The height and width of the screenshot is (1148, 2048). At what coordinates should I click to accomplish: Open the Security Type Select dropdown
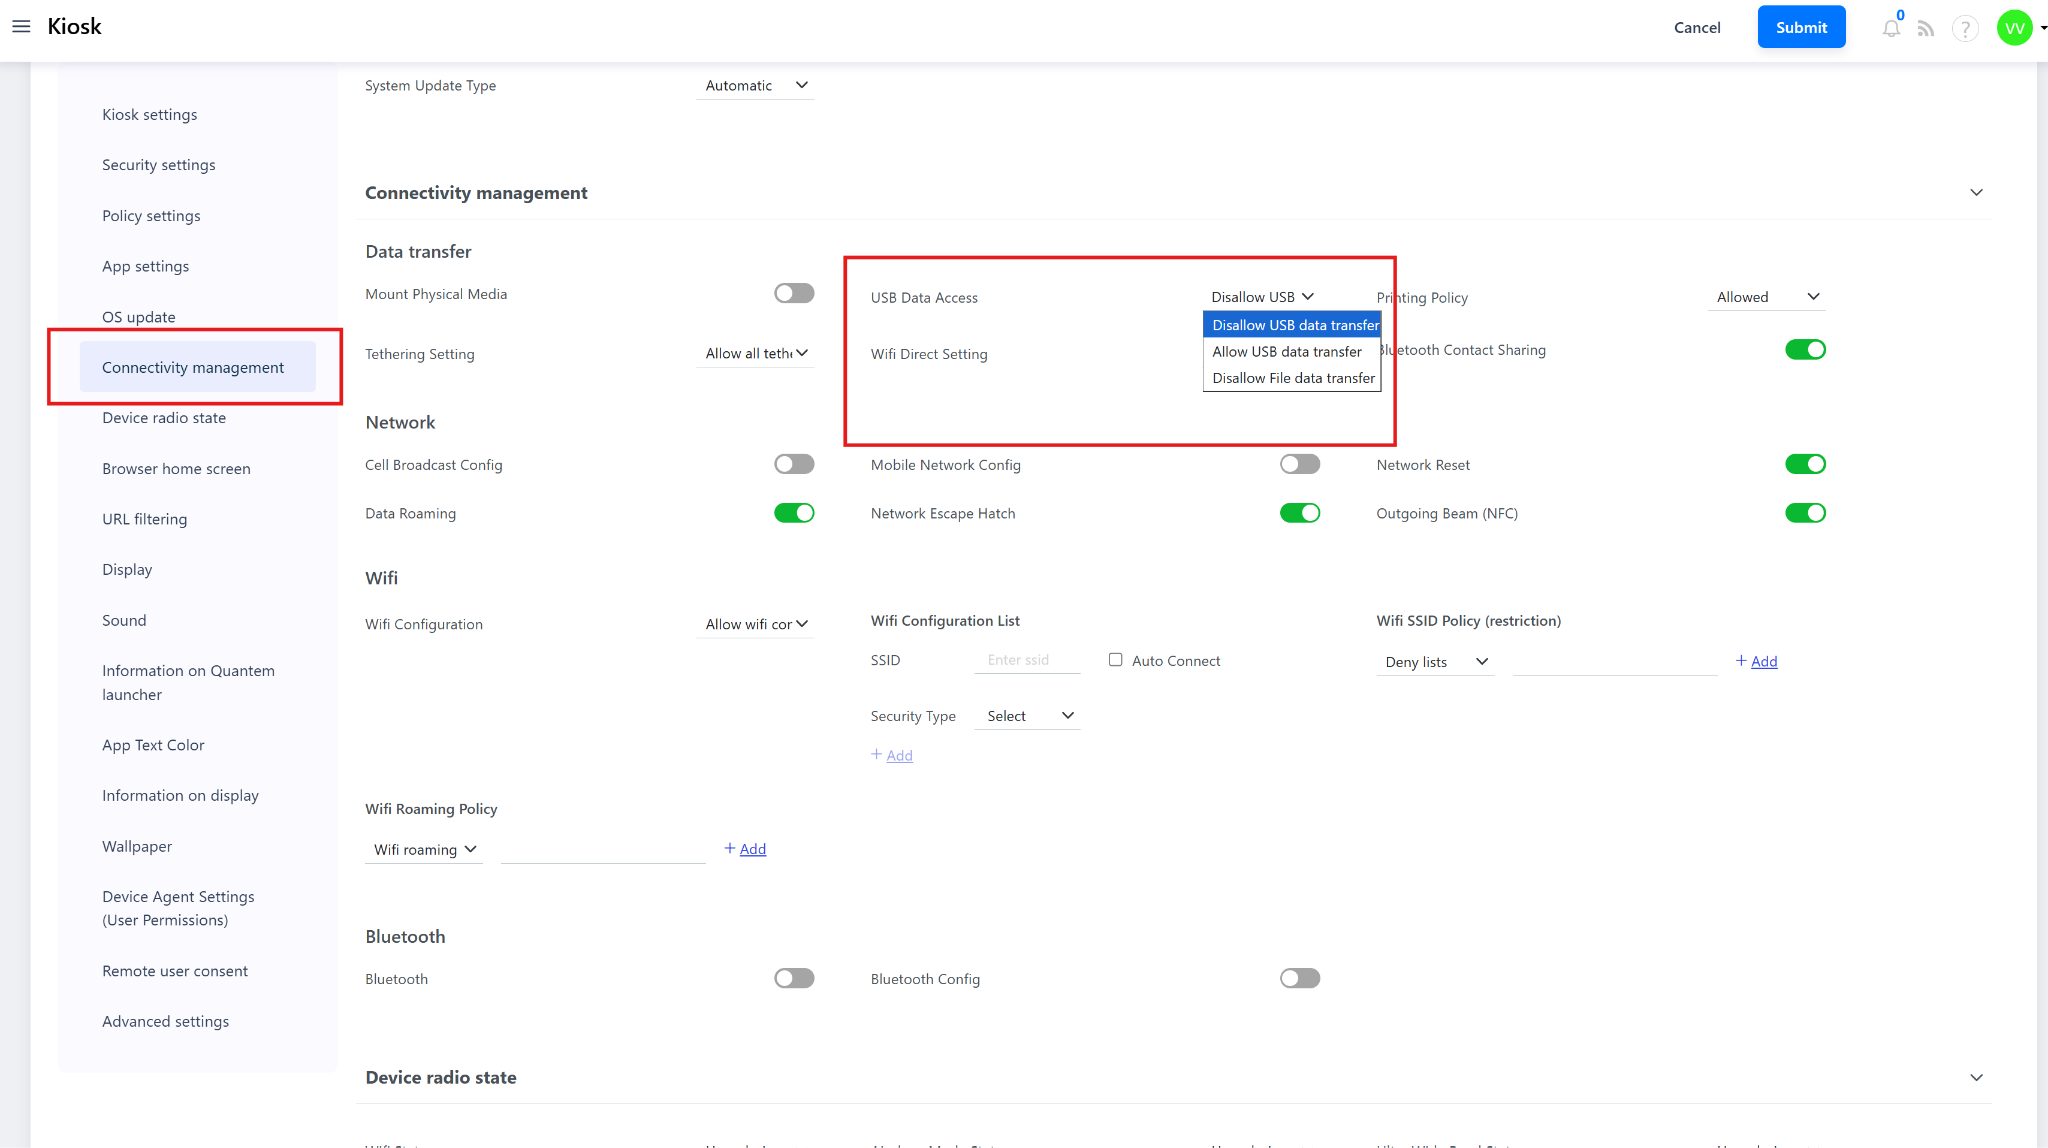pos(1028,716)
